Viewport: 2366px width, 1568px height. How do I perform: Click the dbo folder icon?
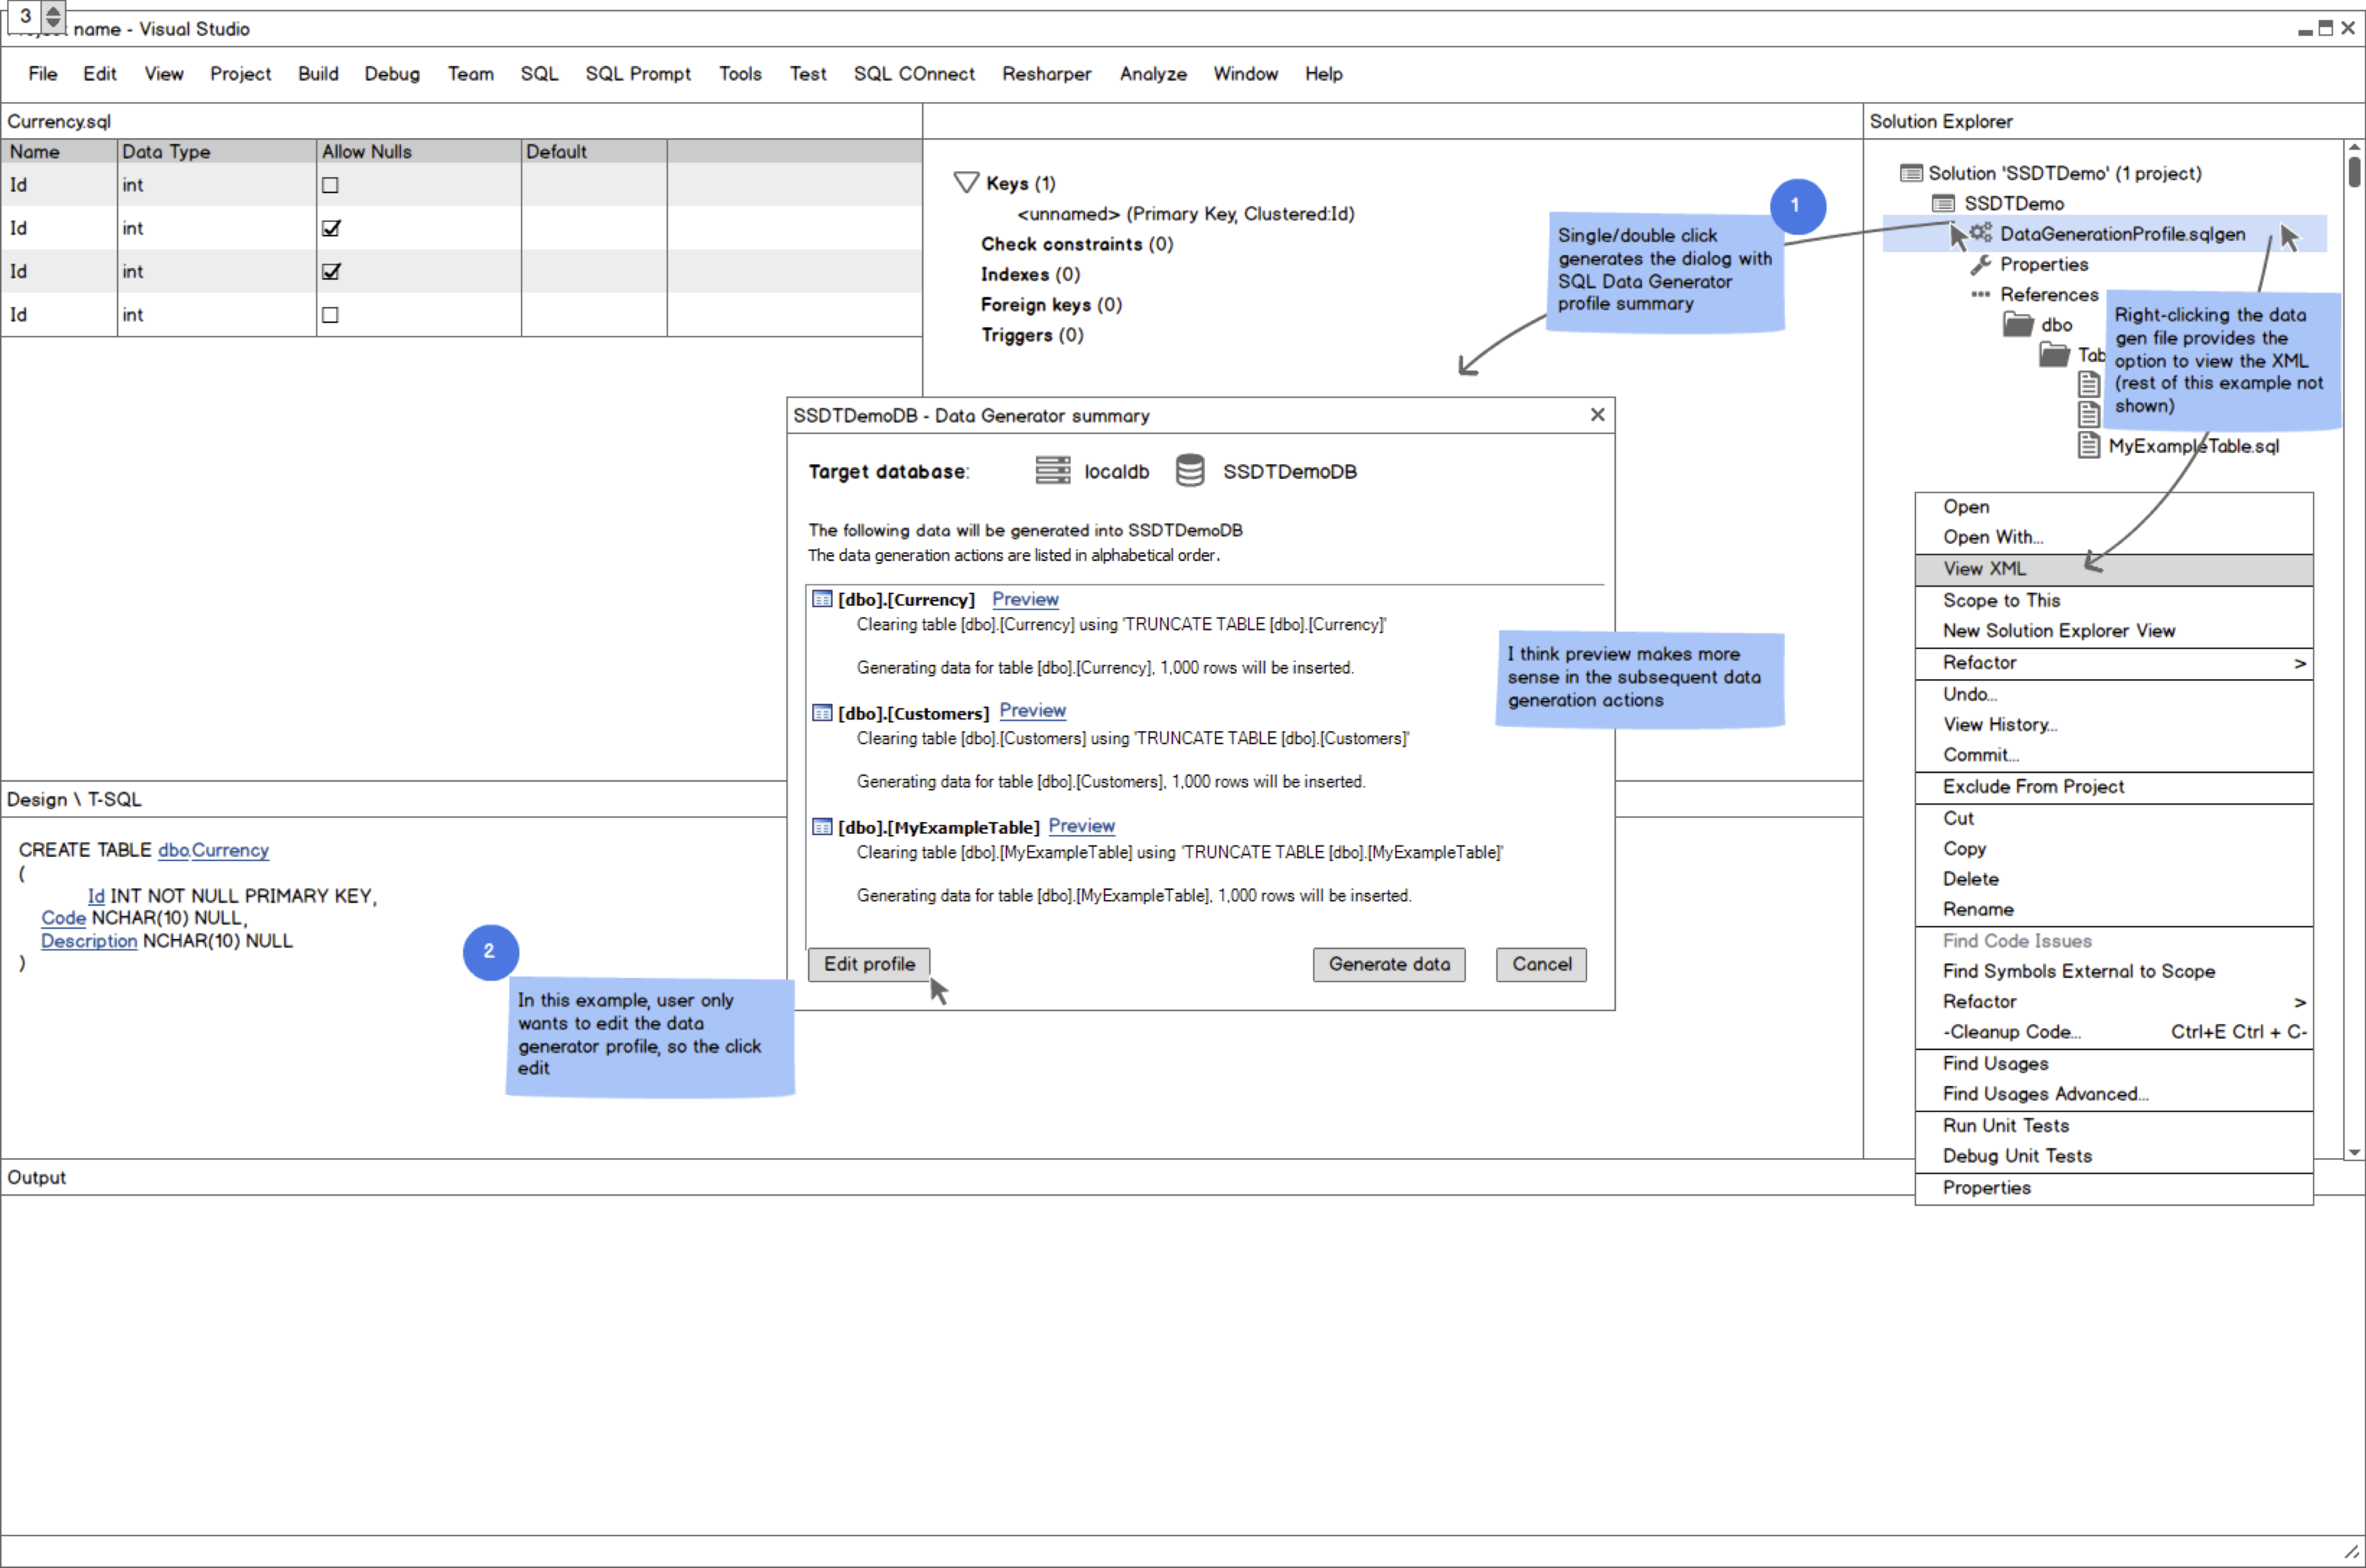pyautogui.click(x=2018, y=324)
